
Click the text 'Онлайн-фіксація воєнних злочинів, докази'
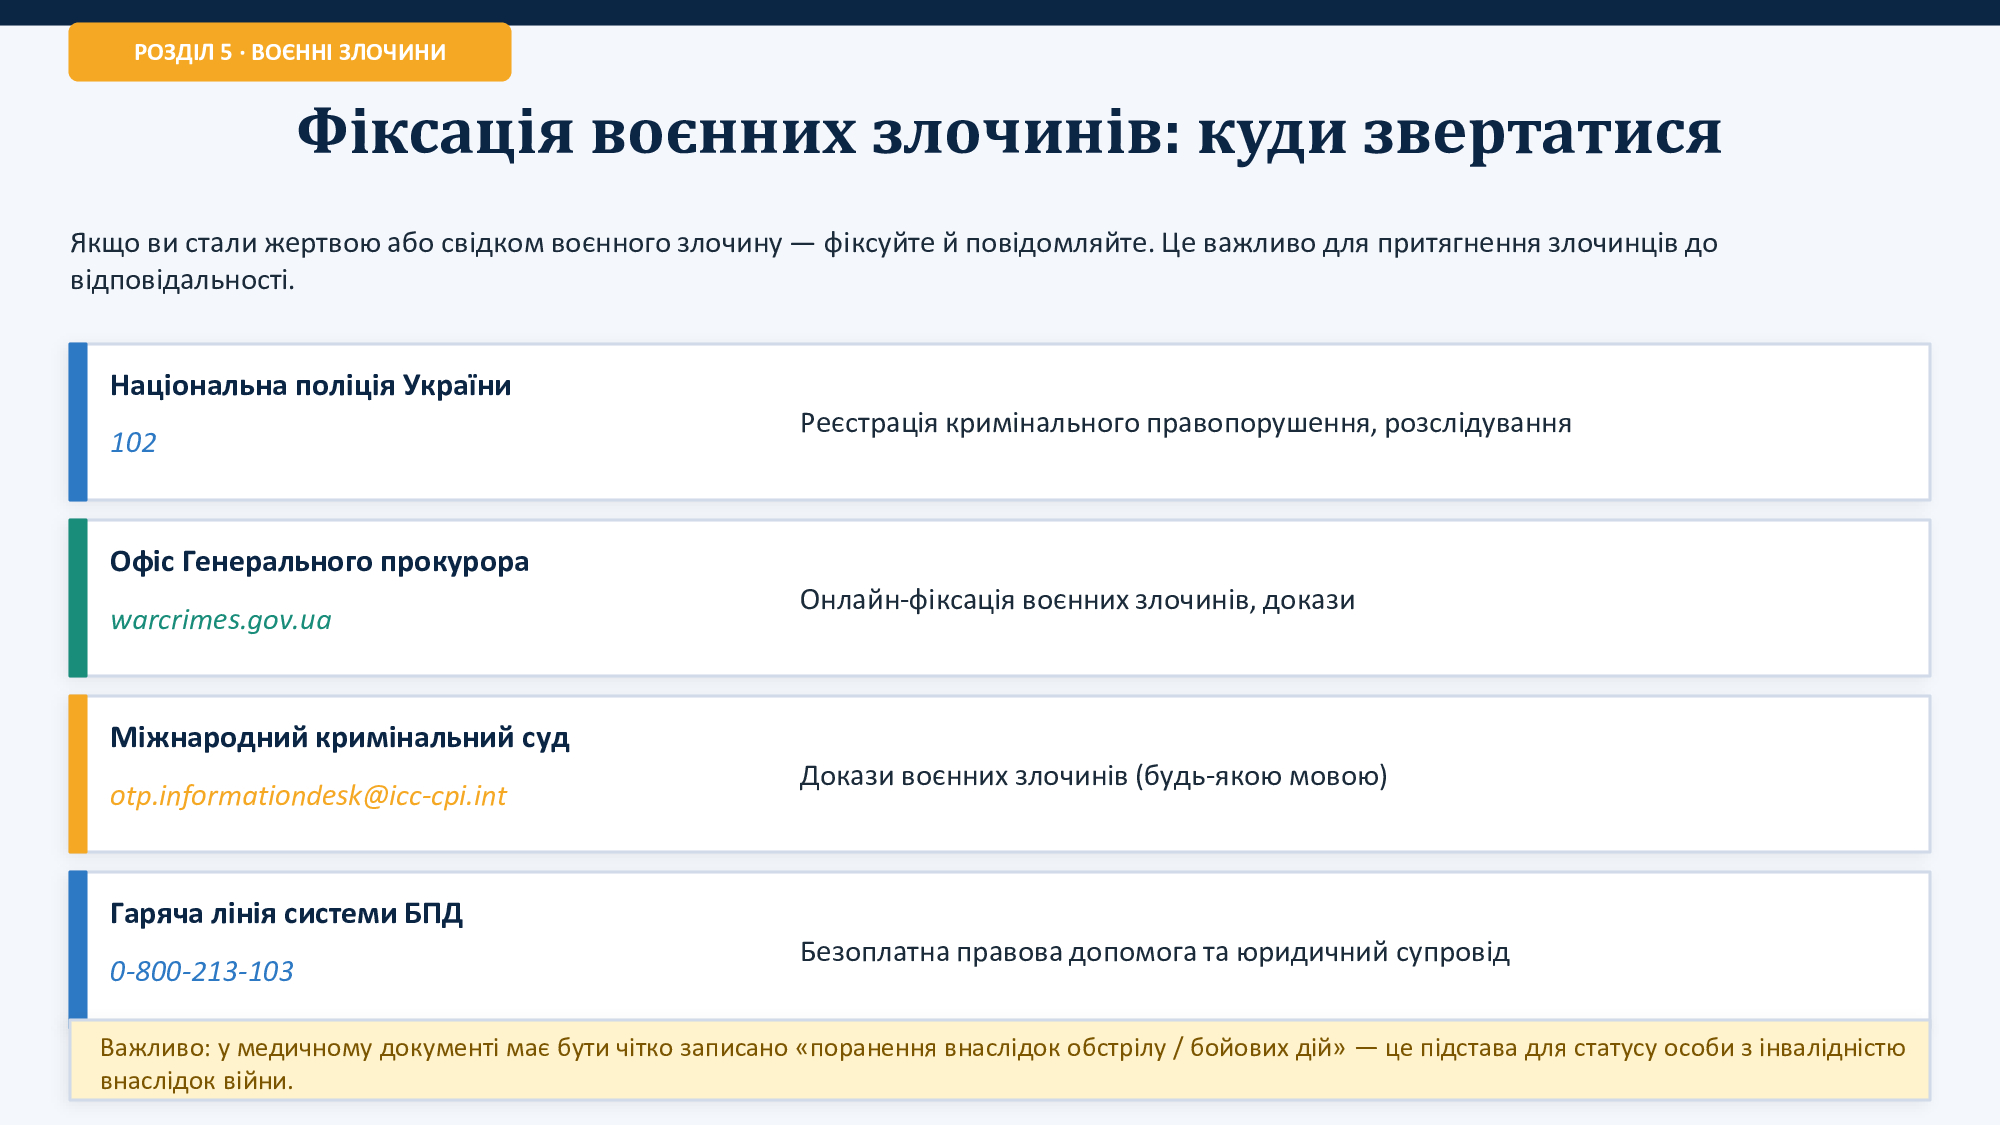coord(1077,600)
